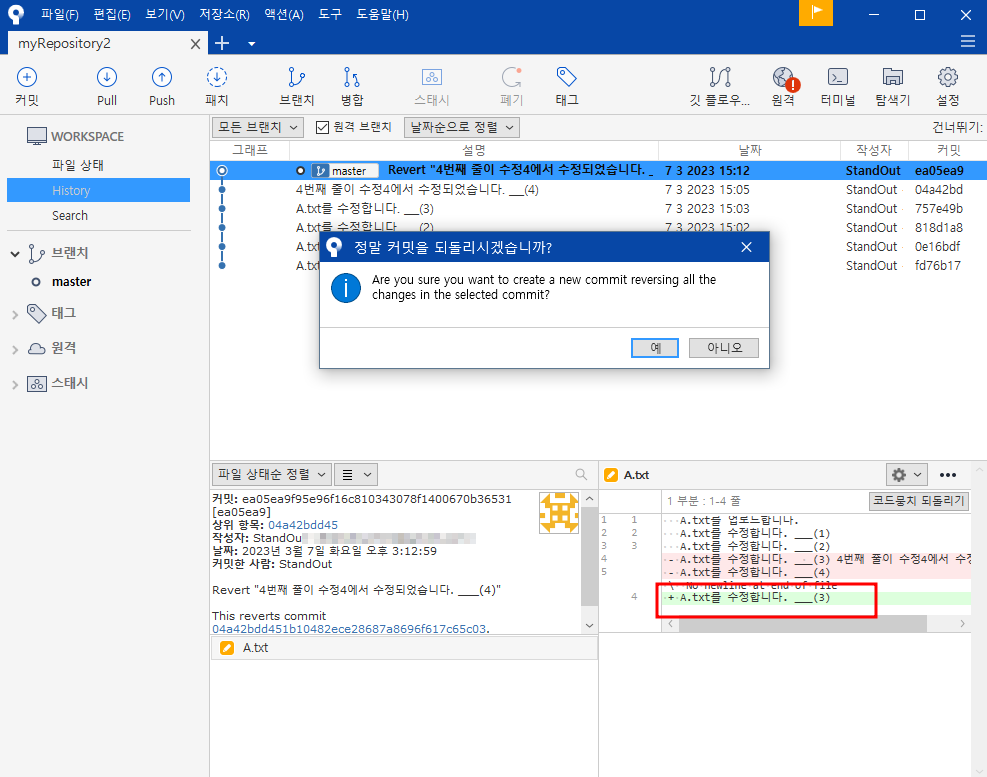Open the 도움말(H) menu
Screen dimensions: 987x777
click(x=382, y=14)
